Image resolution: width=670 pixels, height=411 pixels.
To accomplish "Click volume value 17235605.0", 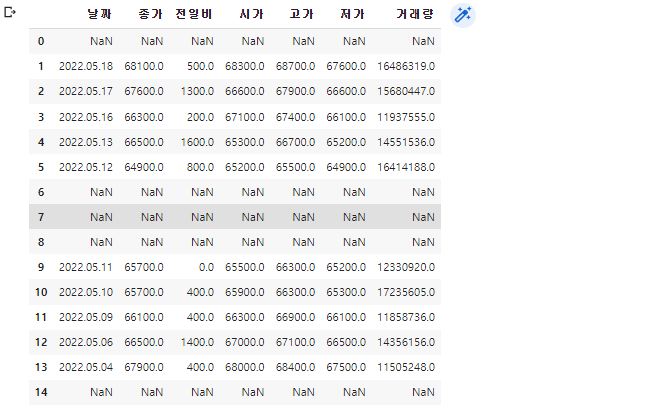I will pos(406,292).
